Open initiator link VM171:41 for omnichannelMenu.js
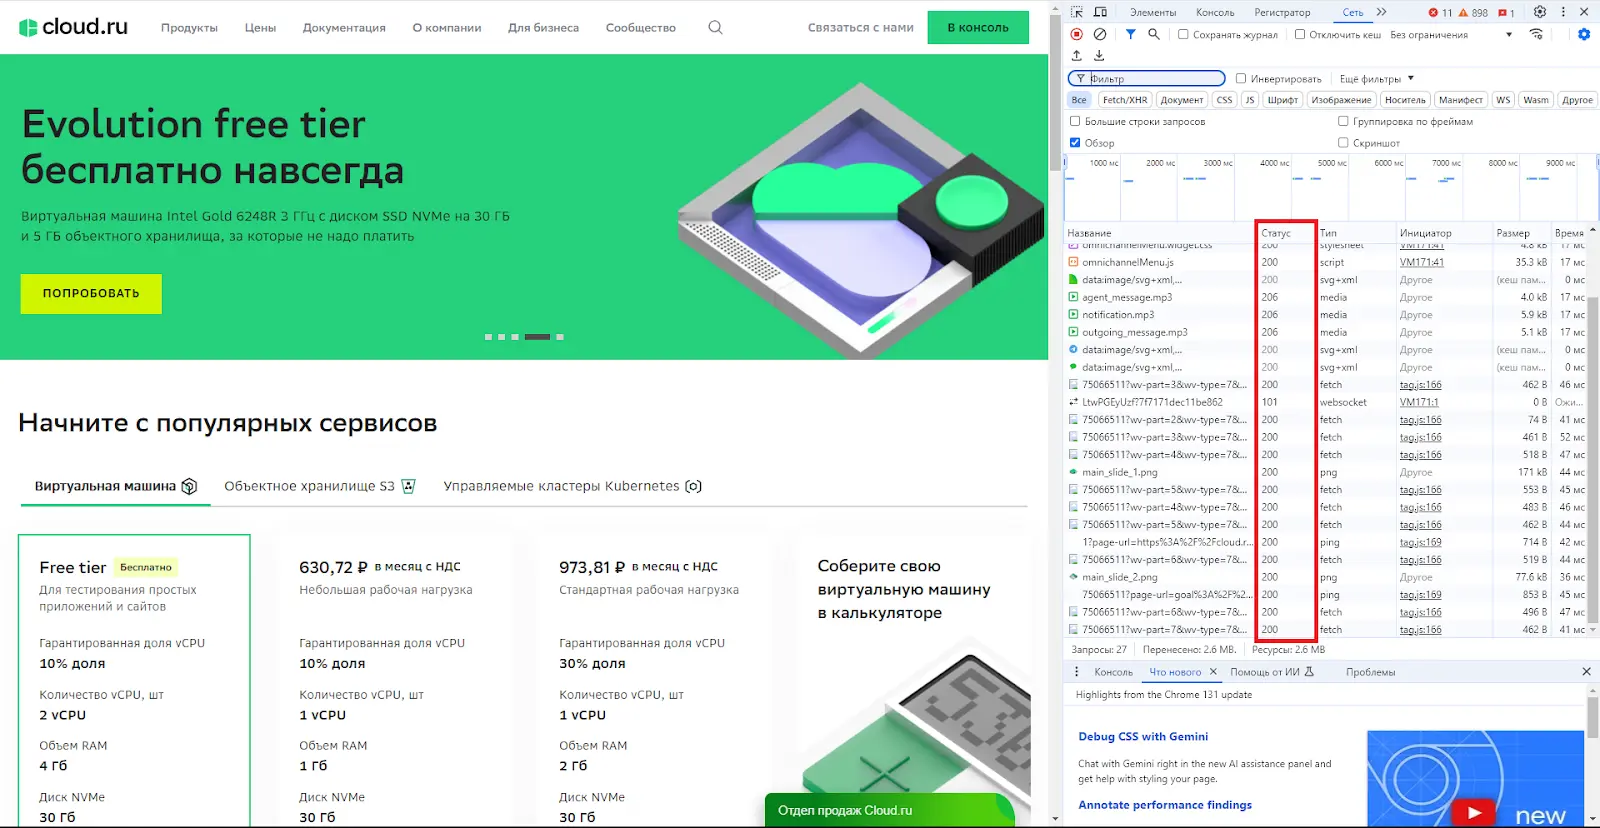The image size is (1600, 828). [1421, 262]
